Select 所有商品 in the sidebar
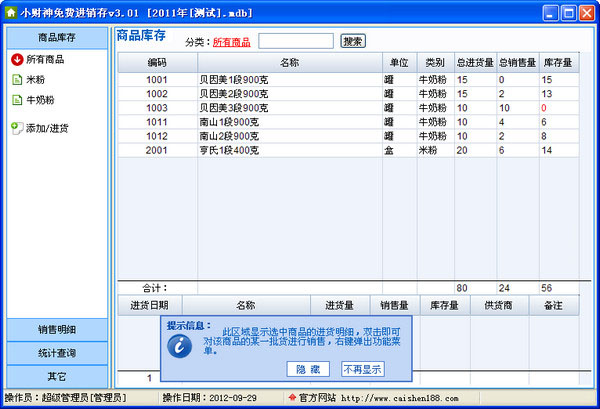Screen dimensions: 600x409 [45, 59]
